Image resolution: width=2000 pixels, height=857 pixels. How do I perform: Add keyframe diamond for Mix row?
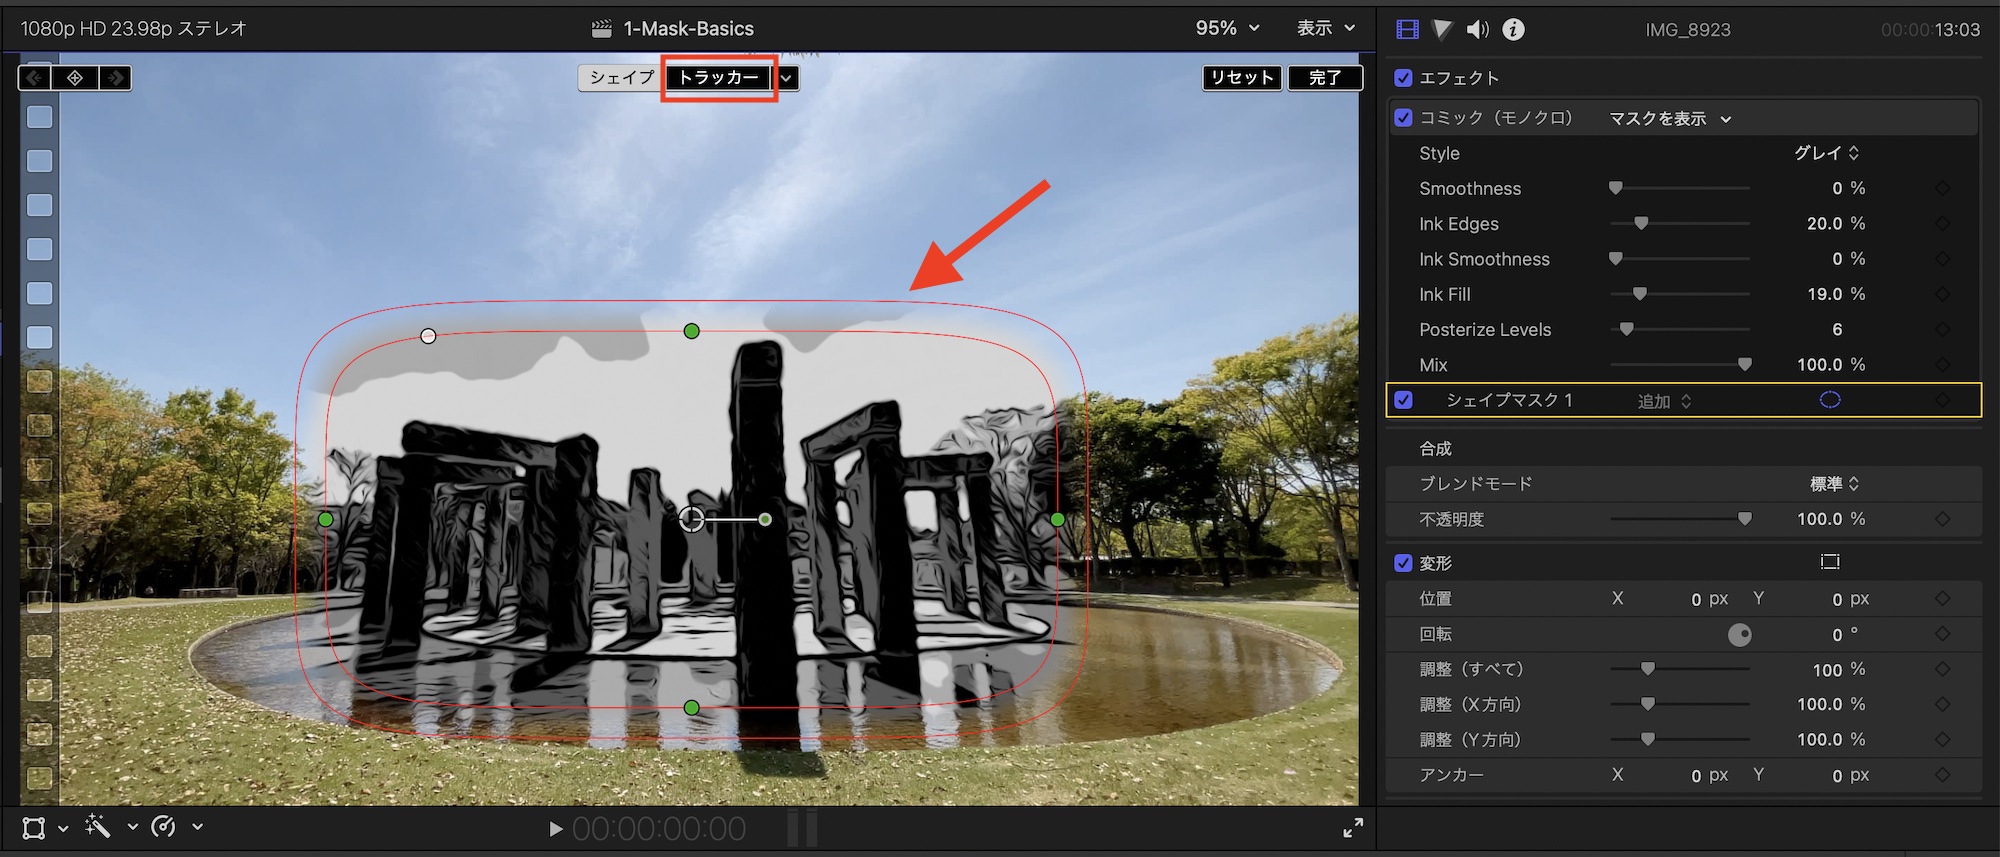pos(1943,365)
